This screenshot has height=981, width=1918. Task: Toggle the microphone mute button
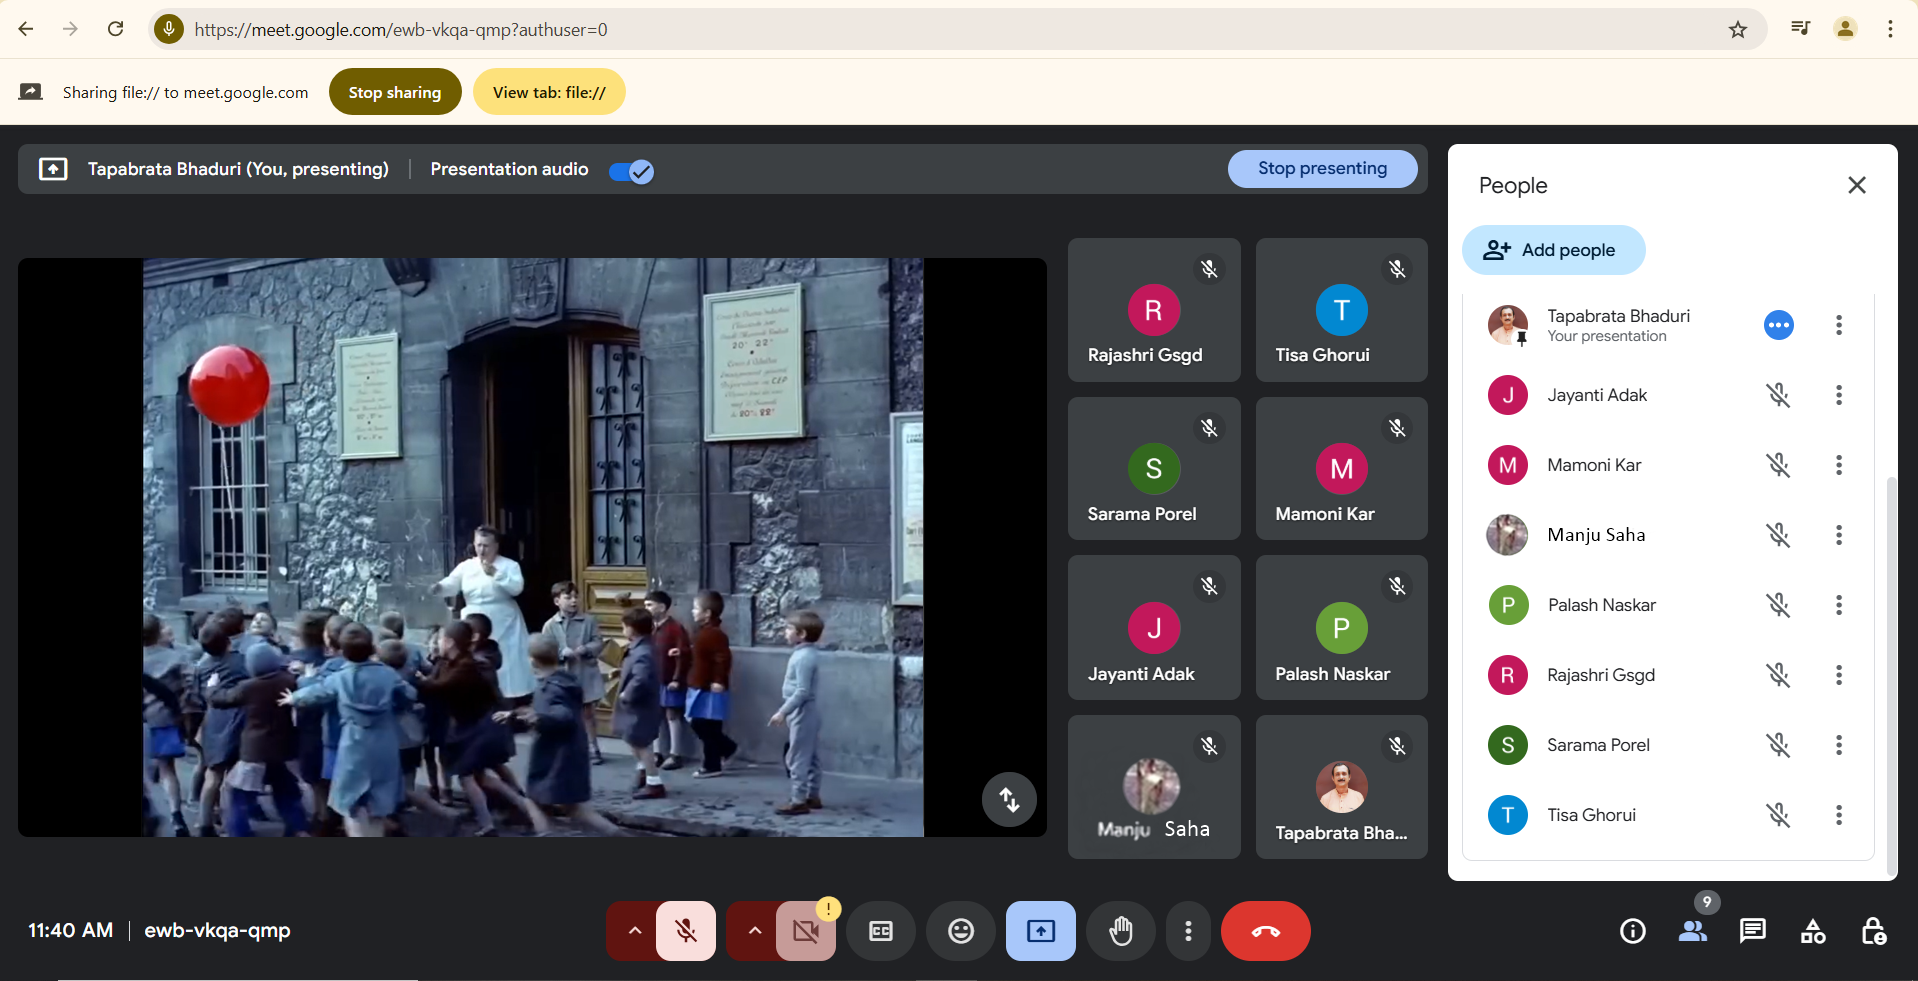click(686, 931)
